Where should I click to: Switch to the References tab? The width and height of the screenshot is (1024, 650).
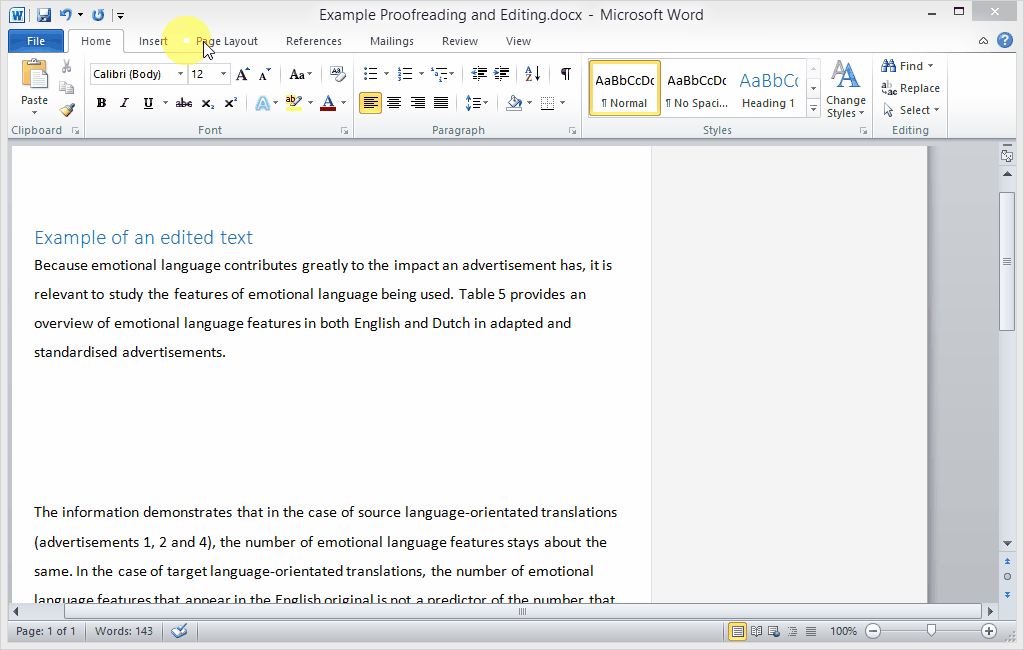coord(313,41)
